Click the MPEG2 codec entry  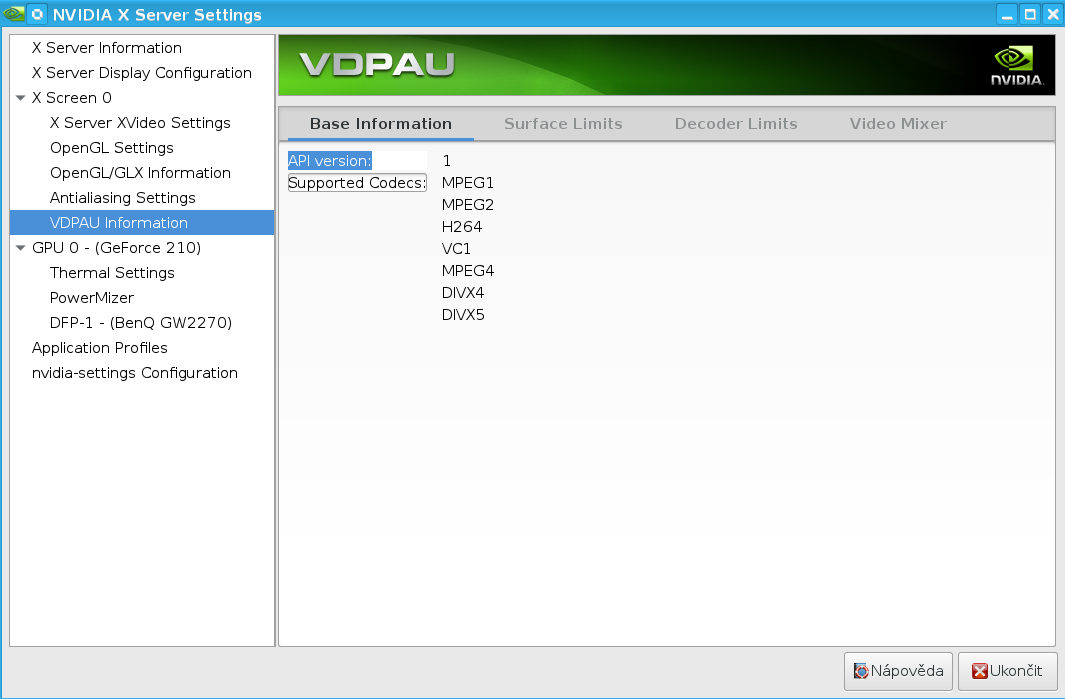pyautogui.click(x=467, y=204)
